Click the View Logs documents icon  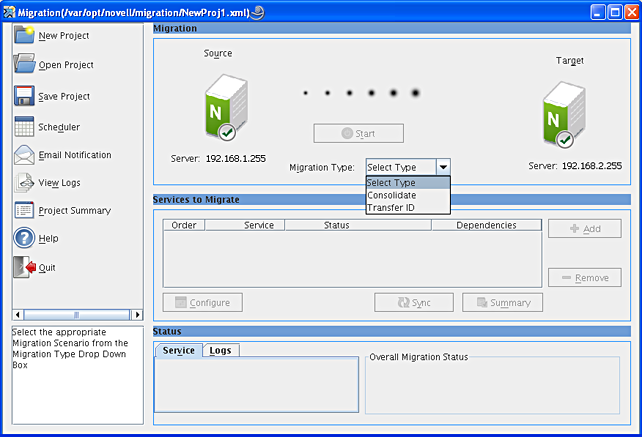point(24,183)
